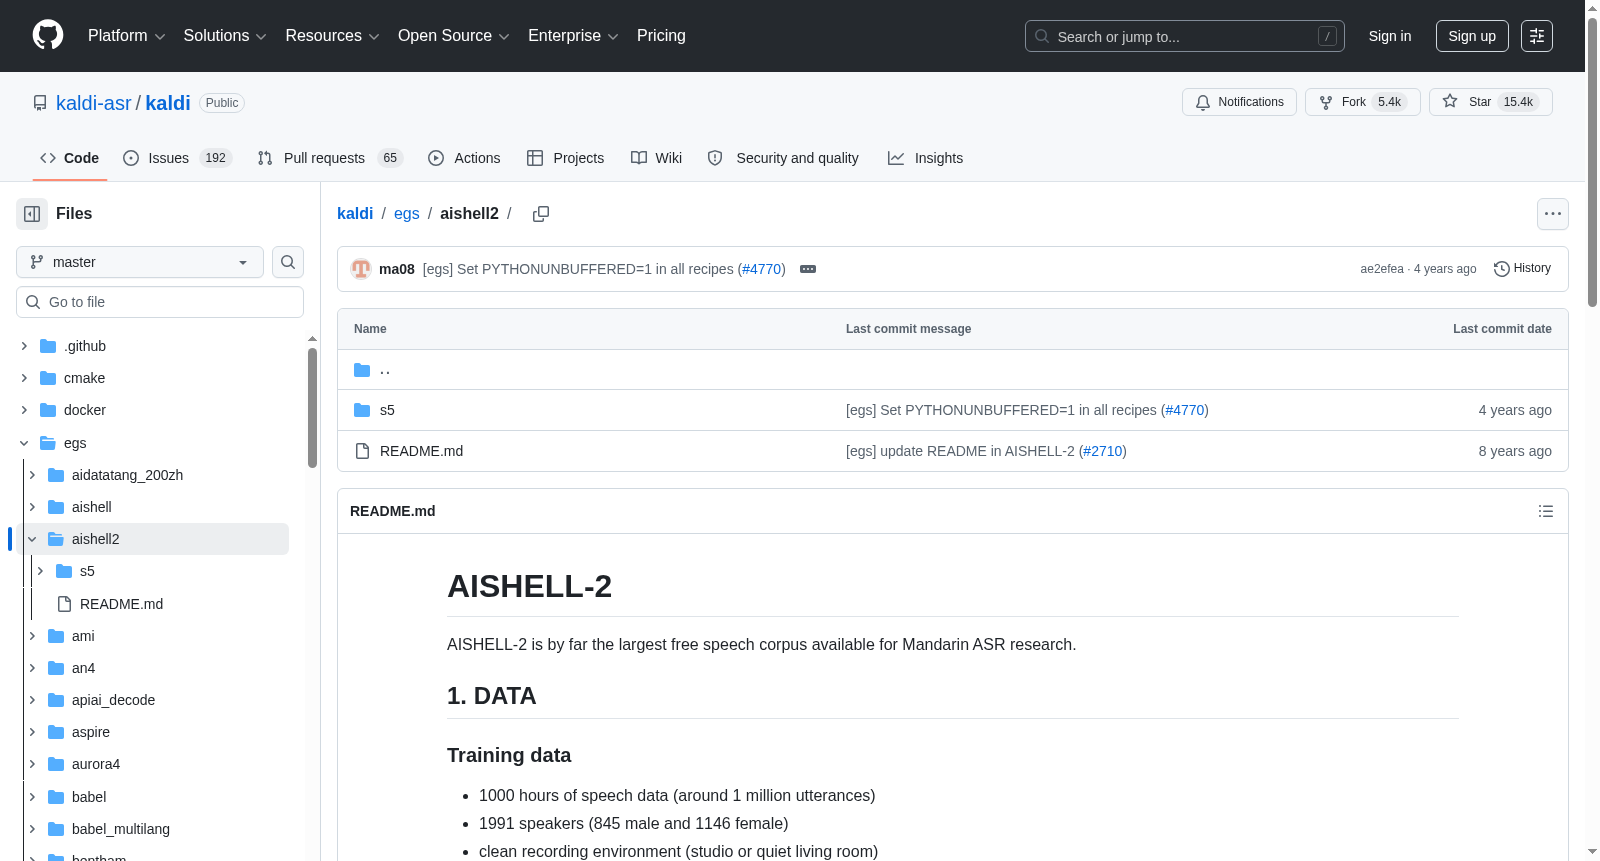Copy the aishell2 path to clipboard
1600x861 pixels.
click(541, 214)
